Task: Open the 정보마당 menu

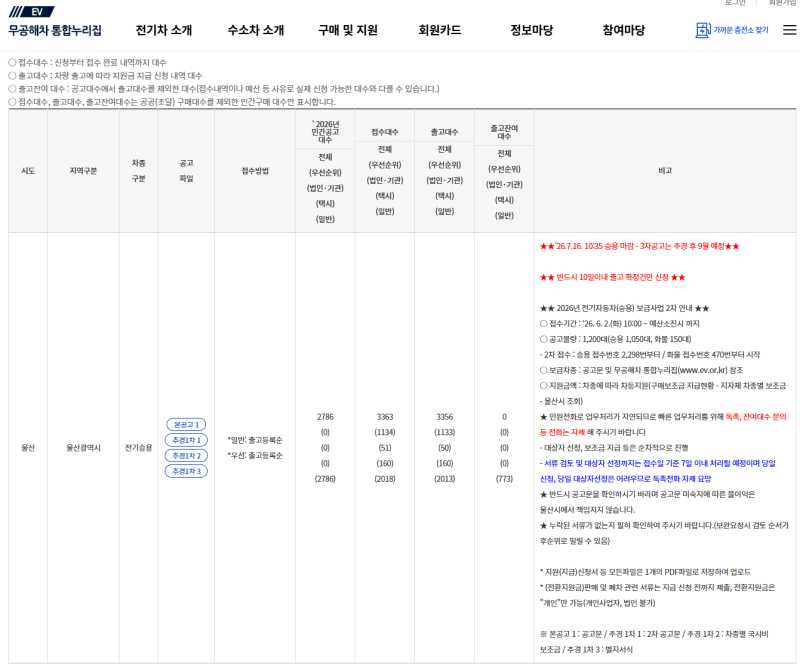Action: coord(532,30)
